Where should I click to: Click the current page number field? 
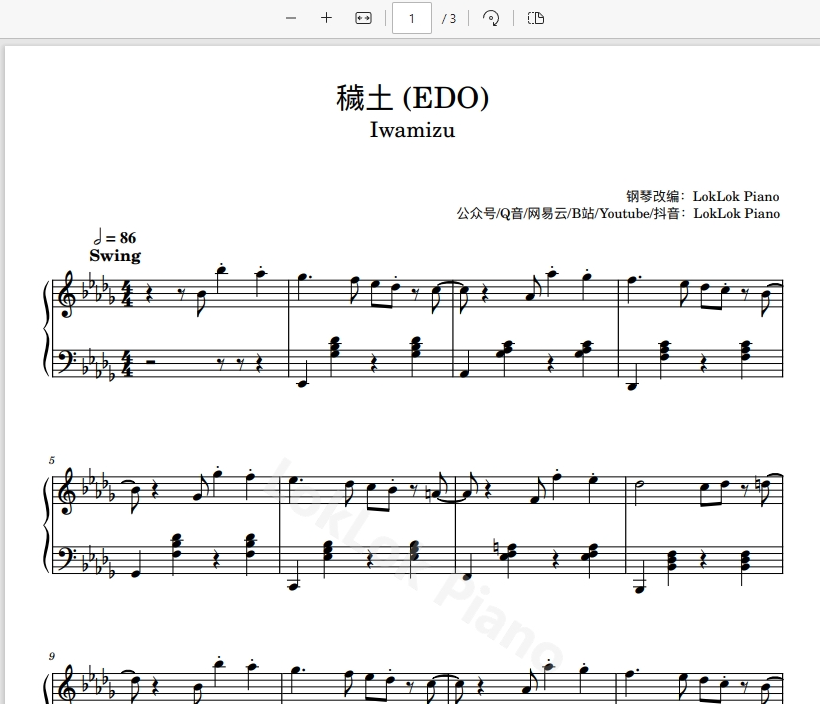pos(412,18)
